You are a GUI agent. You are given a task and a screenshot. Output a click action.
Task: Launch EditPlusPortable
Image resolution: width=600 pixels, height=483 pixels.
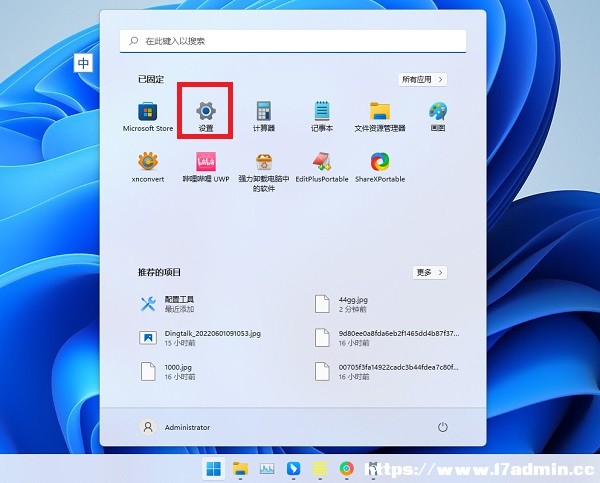coord(322,167)
